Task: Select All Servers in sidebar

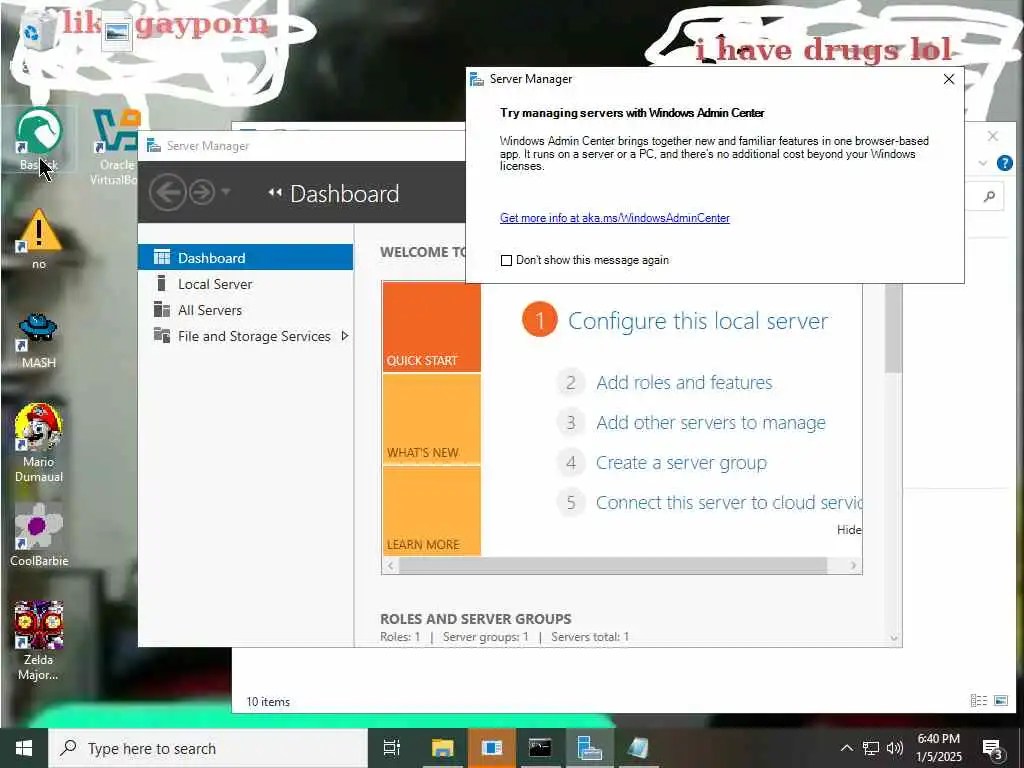Action: click(x=246, y=310)
